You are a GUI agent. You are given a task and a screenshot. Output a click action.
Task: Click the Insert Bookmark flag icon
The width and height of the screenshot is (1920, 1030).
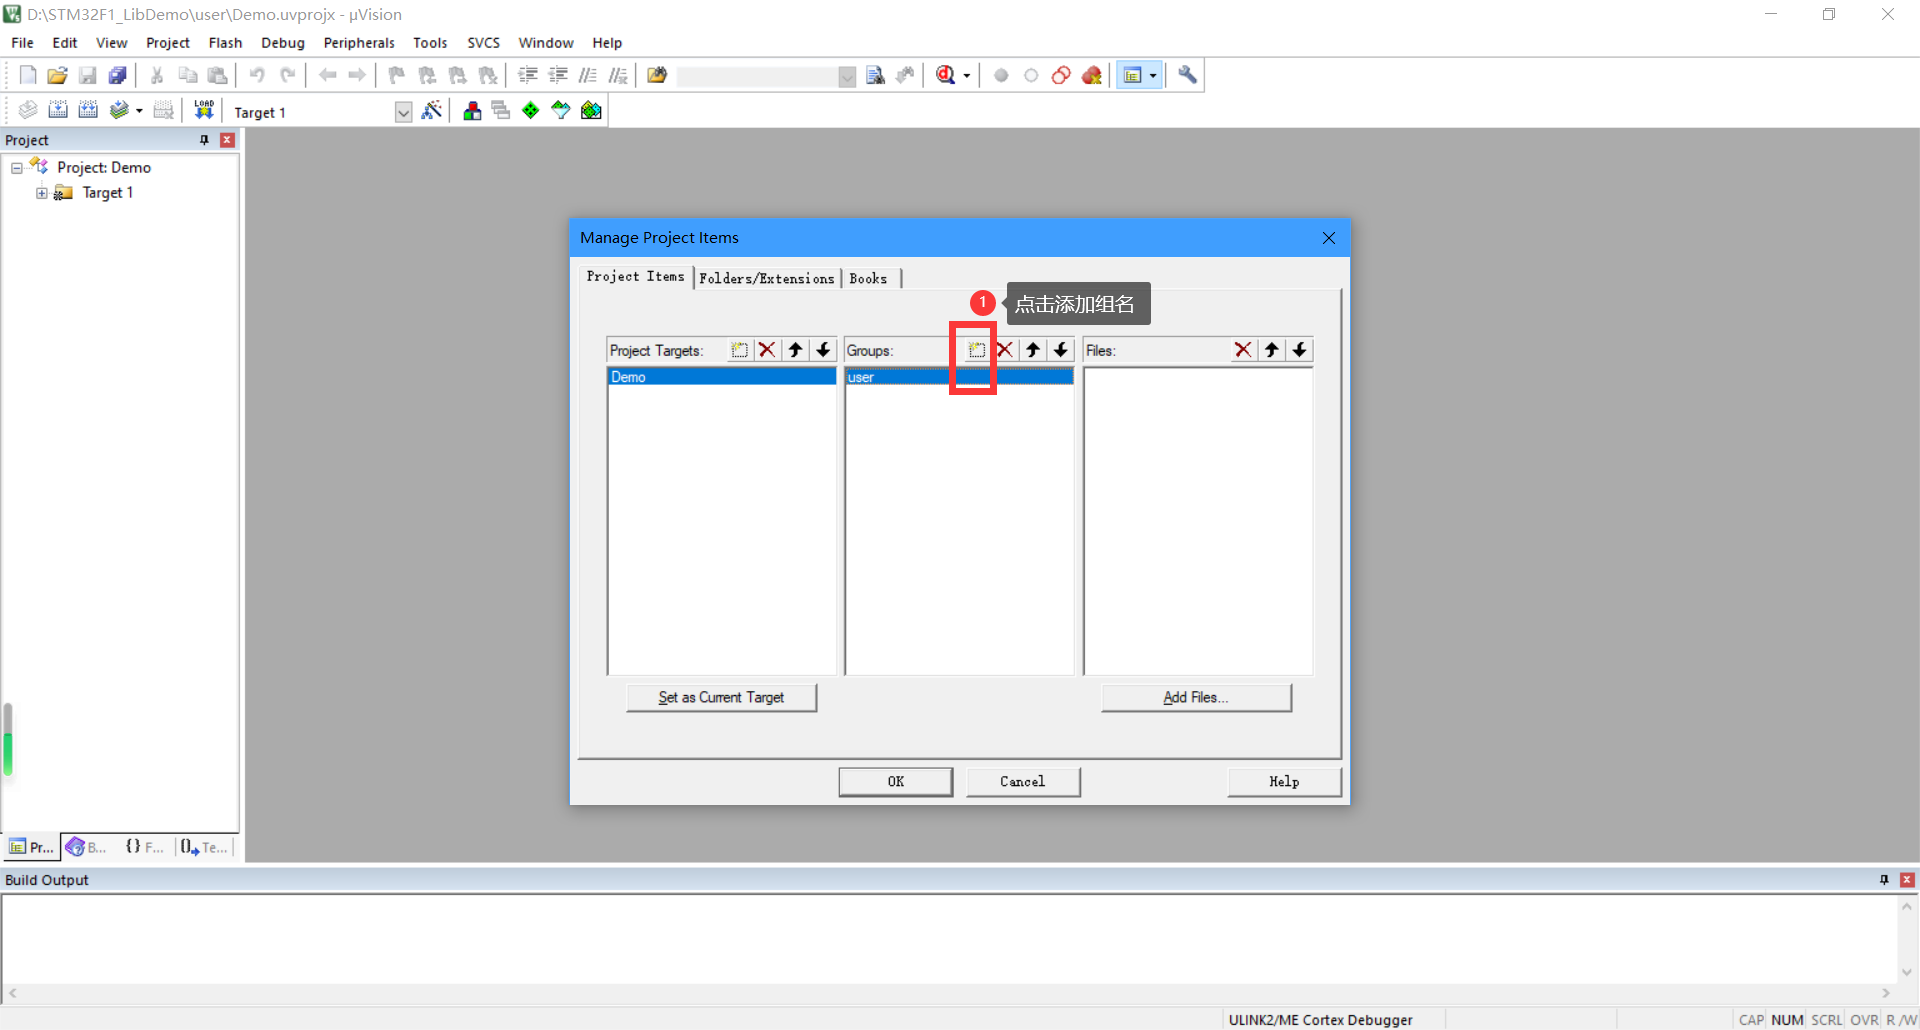coord(397,75)
